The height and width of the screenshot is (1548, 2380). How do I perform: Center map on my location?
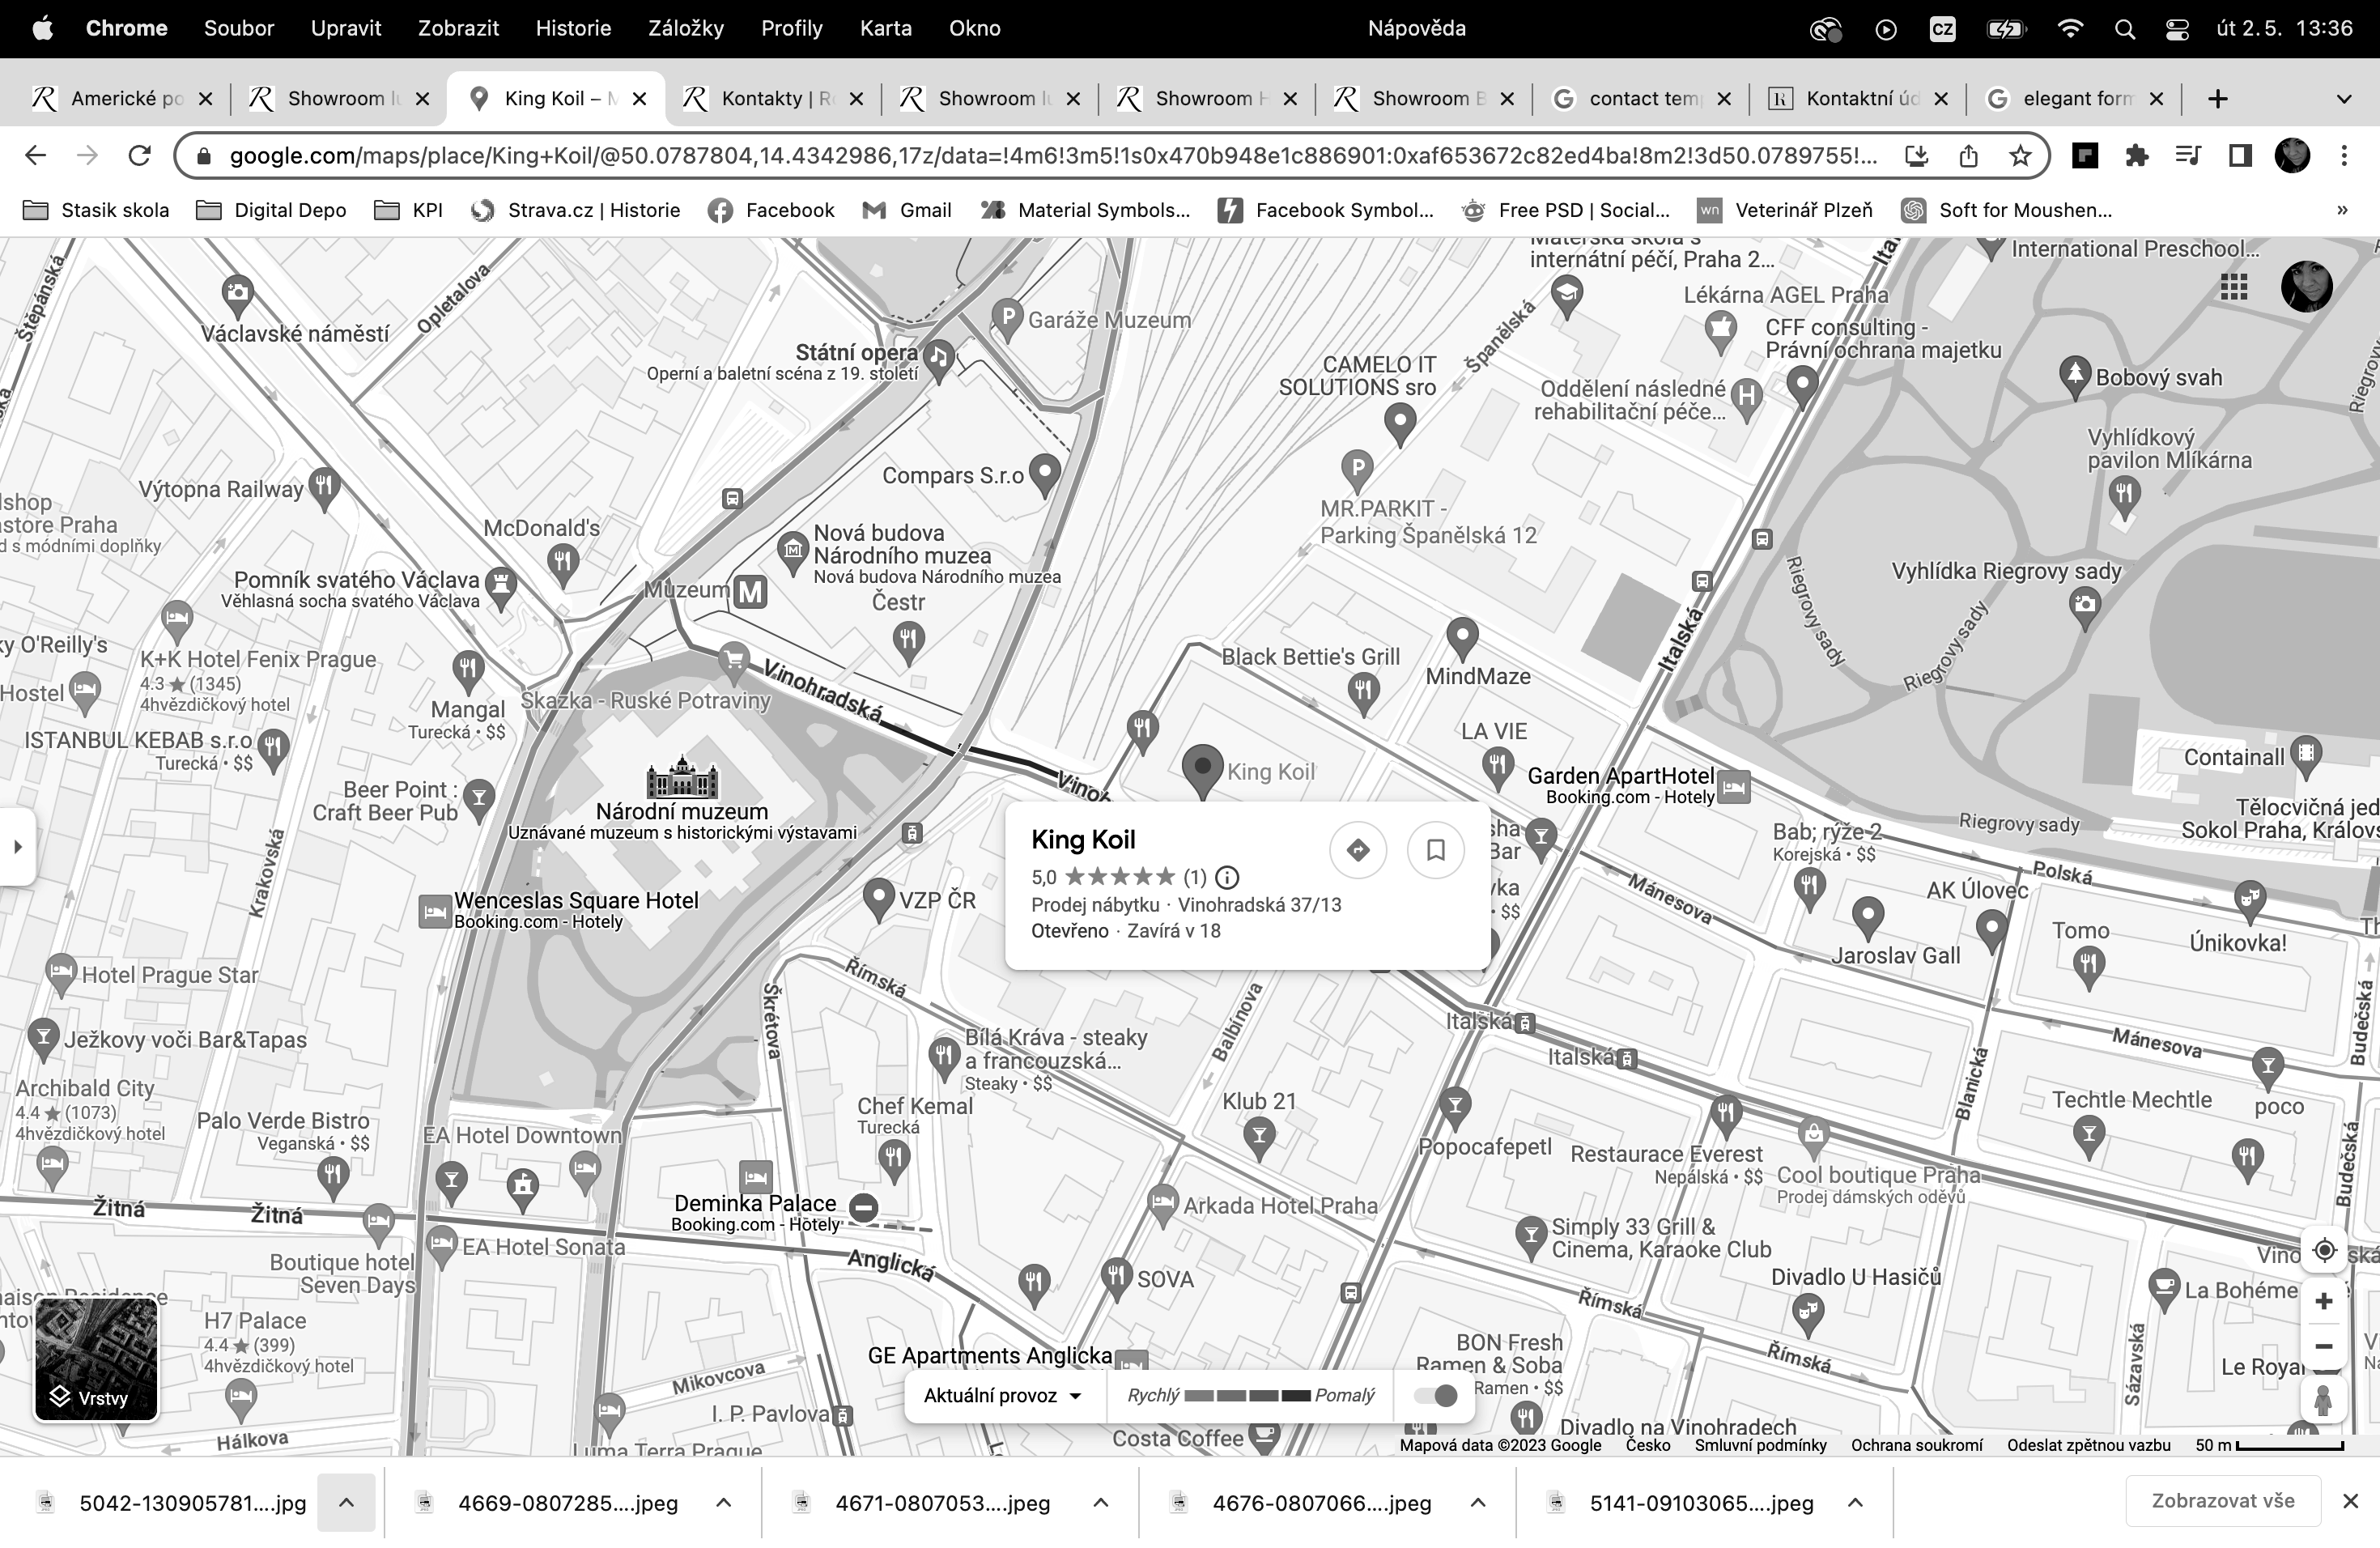pyautogui.click(x=2324, y=1250)
